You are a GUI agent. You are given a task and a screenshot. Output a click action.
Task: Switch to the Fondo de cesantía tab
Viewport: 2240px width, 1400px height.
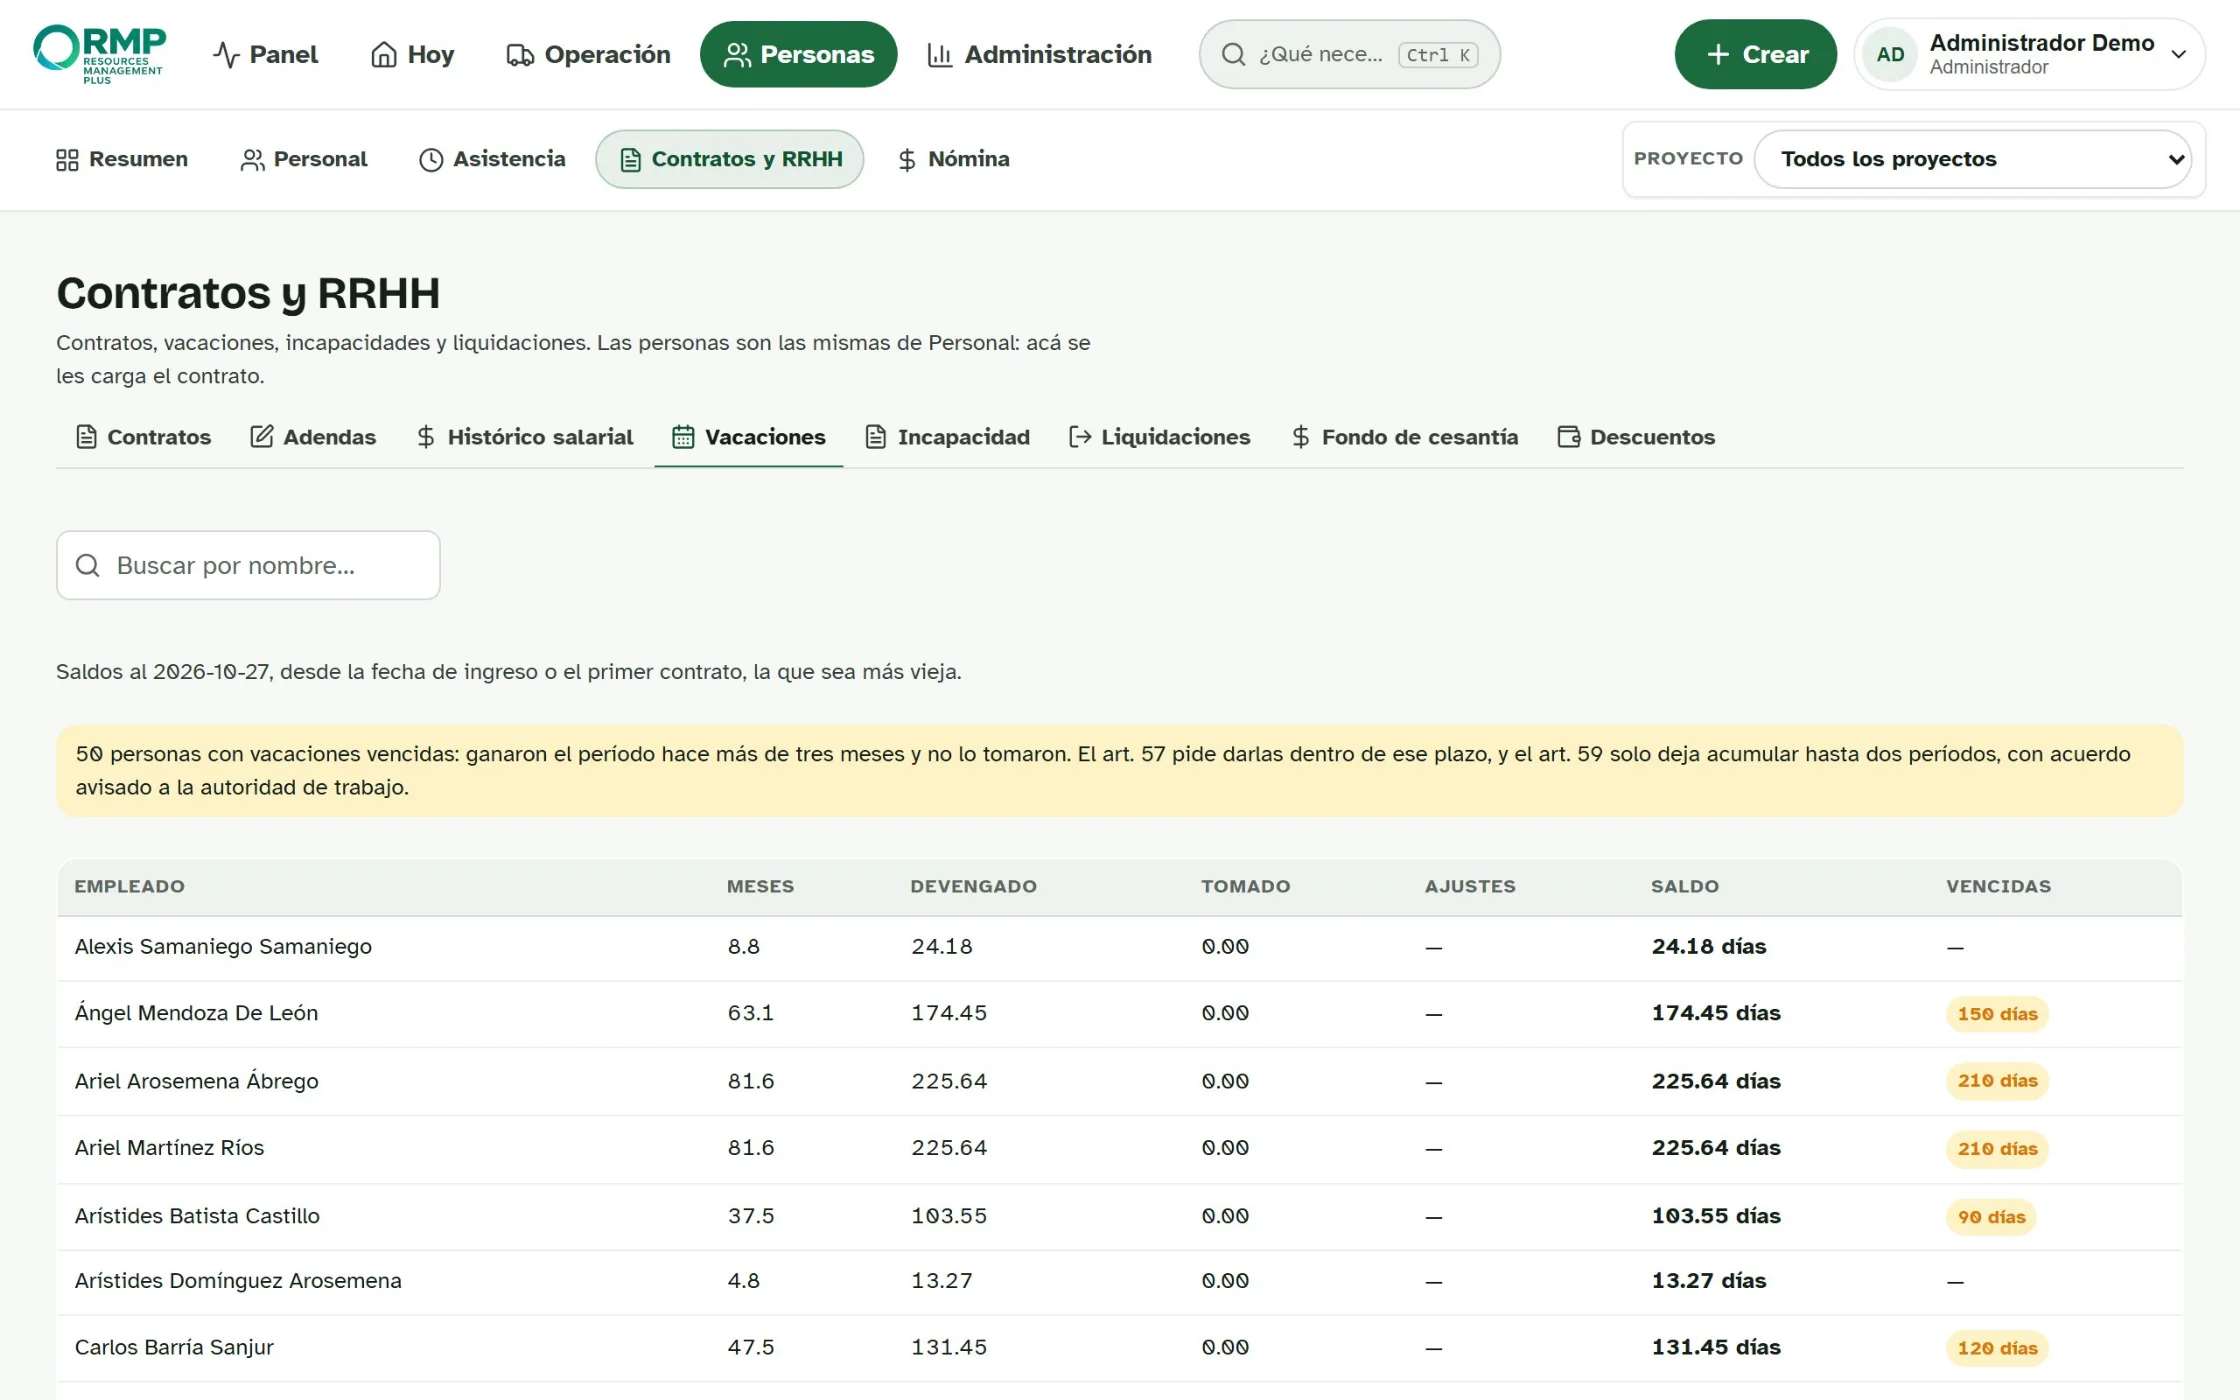tap(1404, 437)
